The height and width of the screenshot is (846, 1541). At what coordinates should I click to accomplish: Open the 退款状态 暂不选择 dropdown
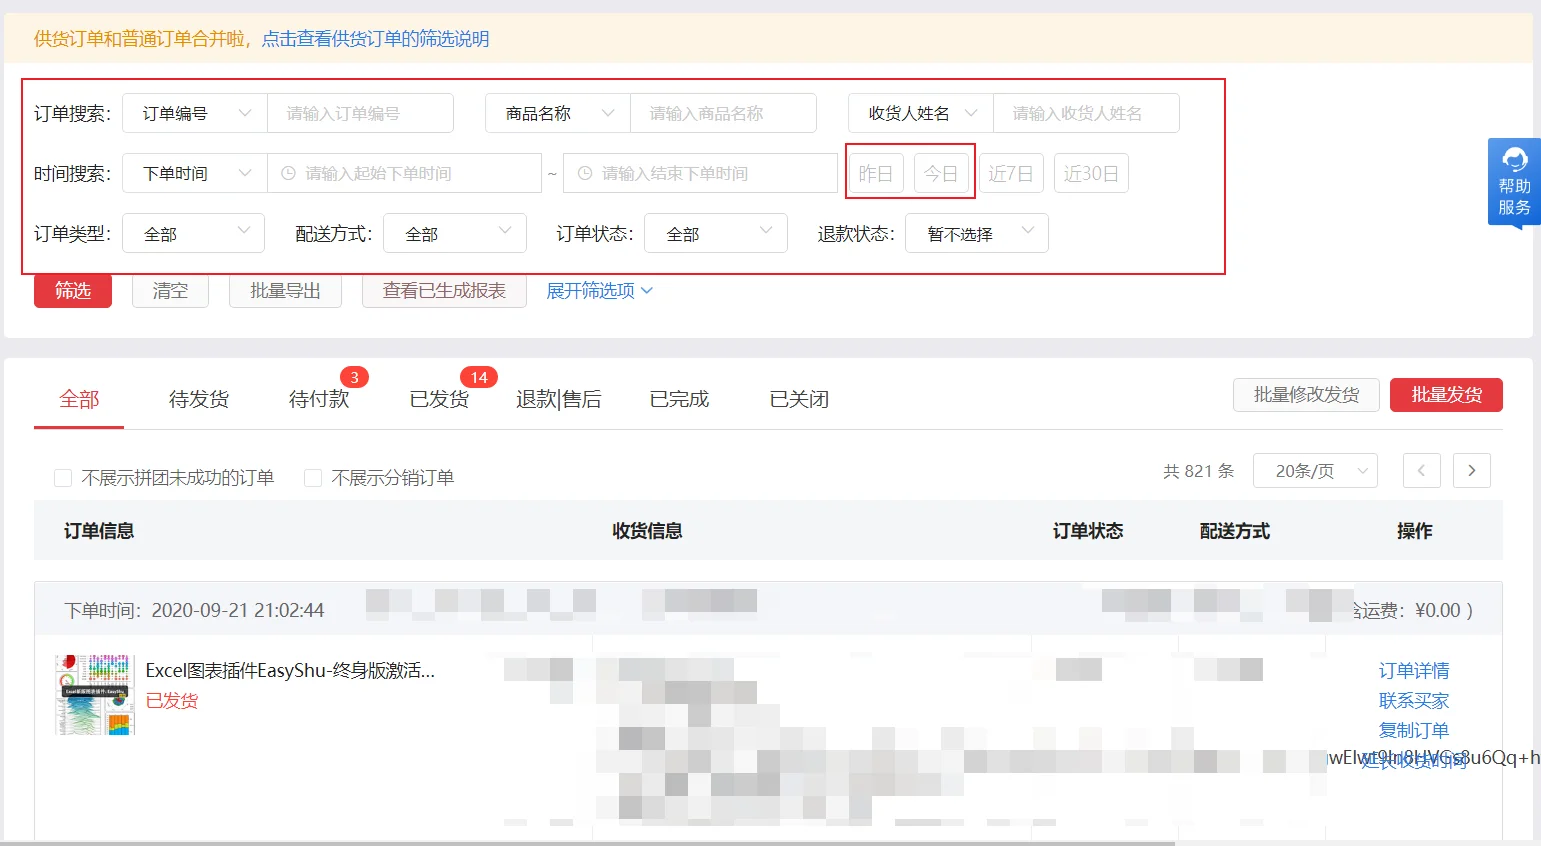point(976,233)
